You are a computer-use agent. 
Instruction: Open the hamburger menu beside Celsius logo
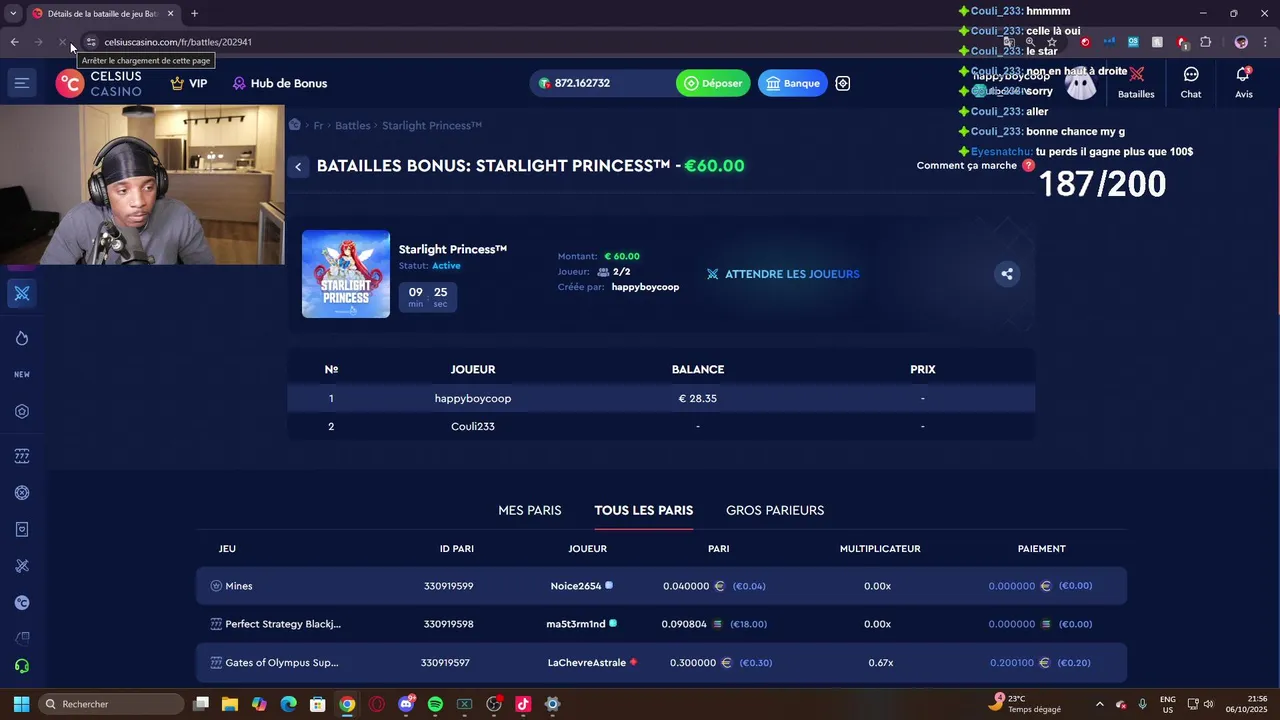click(x=21, y=83)
